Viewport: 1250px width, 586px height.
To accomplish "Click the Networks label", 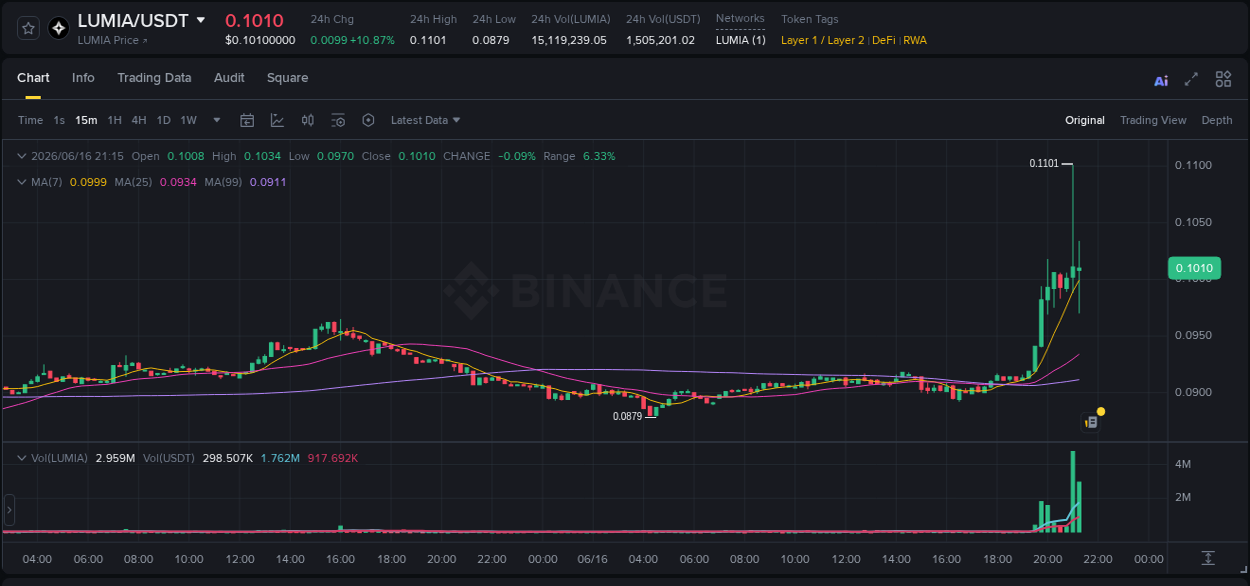I will click(740, 19).
